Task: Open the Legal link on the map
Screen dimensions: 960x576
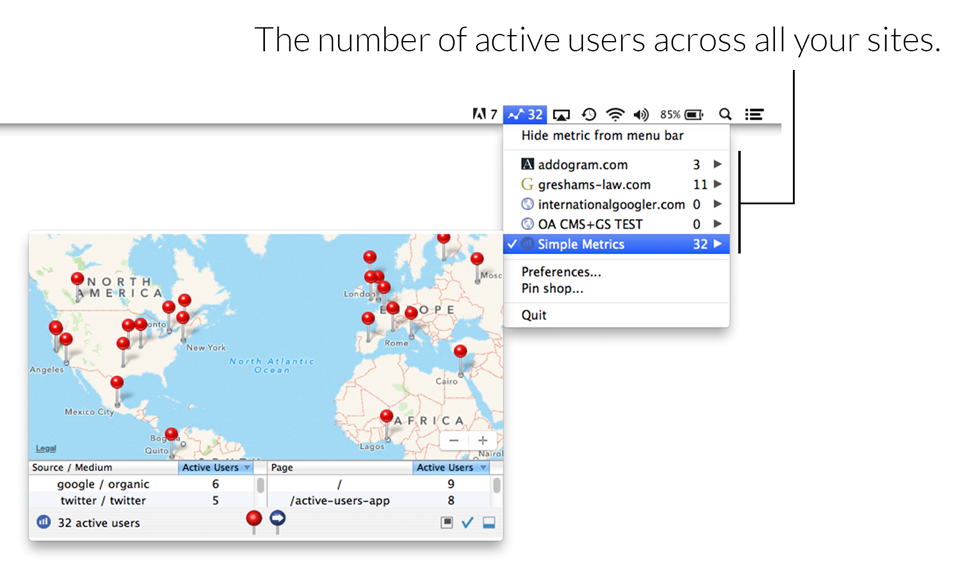Action: (46, 449)
